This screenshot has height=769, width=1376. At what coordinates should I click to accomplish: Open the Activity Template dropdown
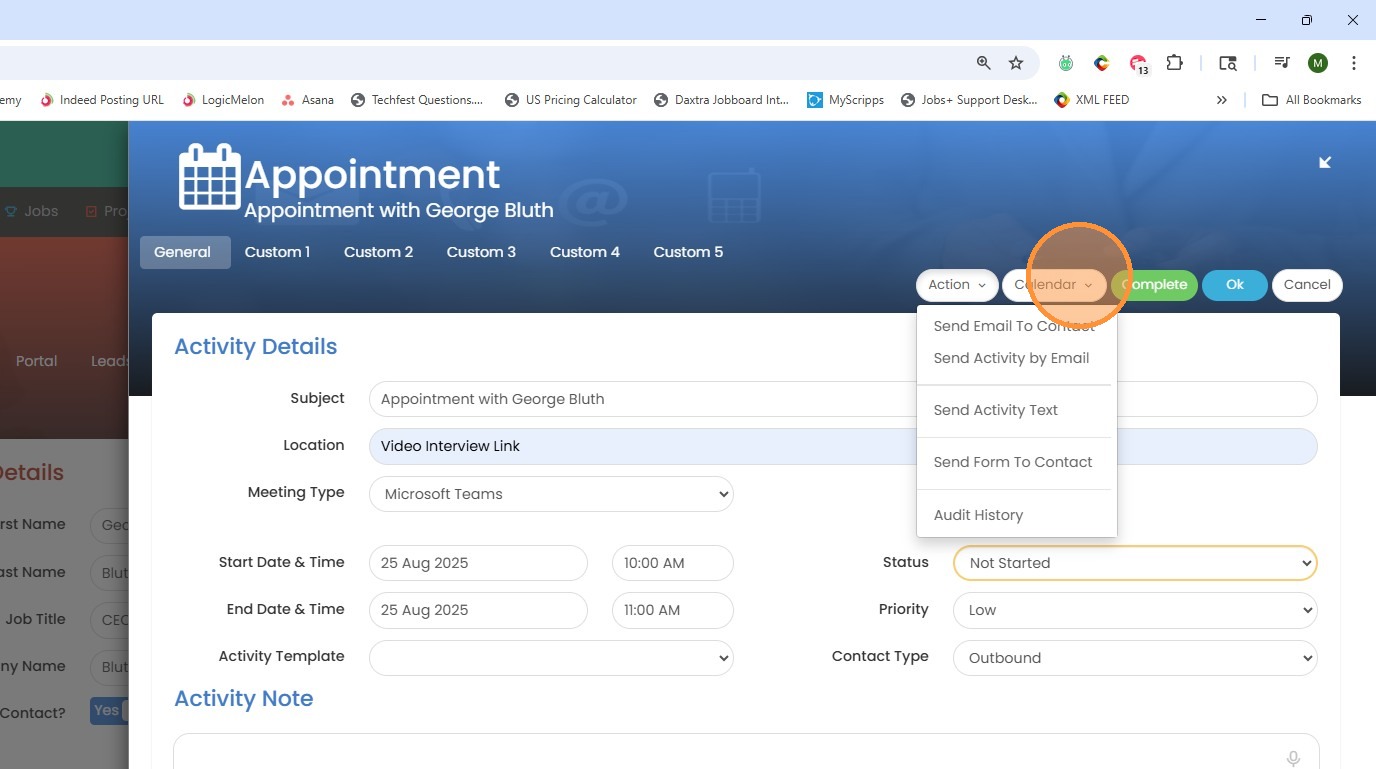coord(551,658)
